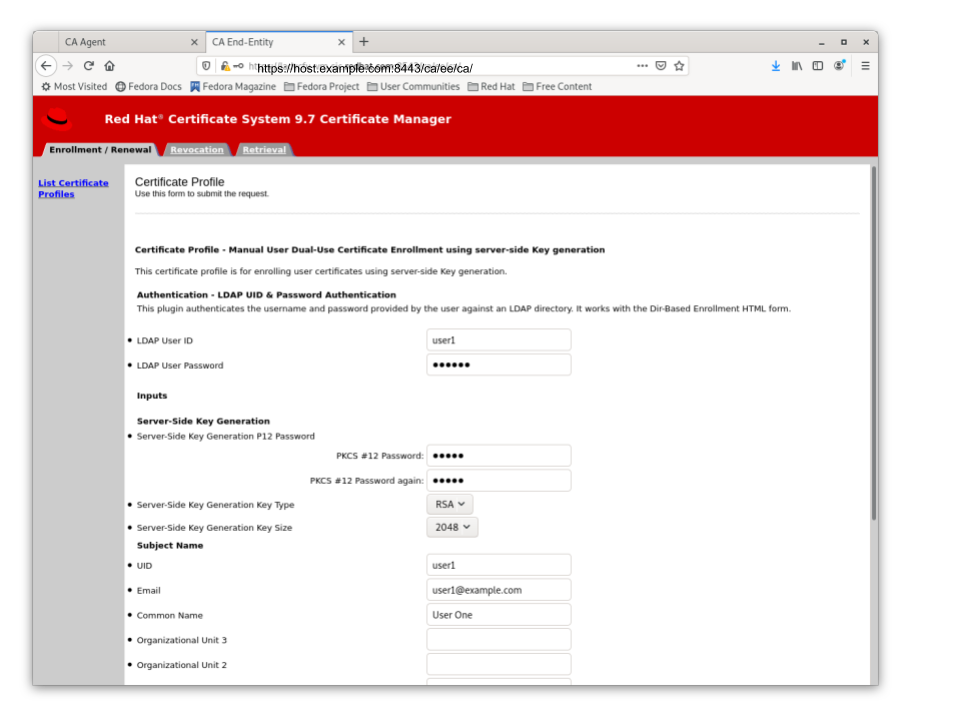960x720 pixels.
Task: Click the Email input field
Action: coord(499,590)
